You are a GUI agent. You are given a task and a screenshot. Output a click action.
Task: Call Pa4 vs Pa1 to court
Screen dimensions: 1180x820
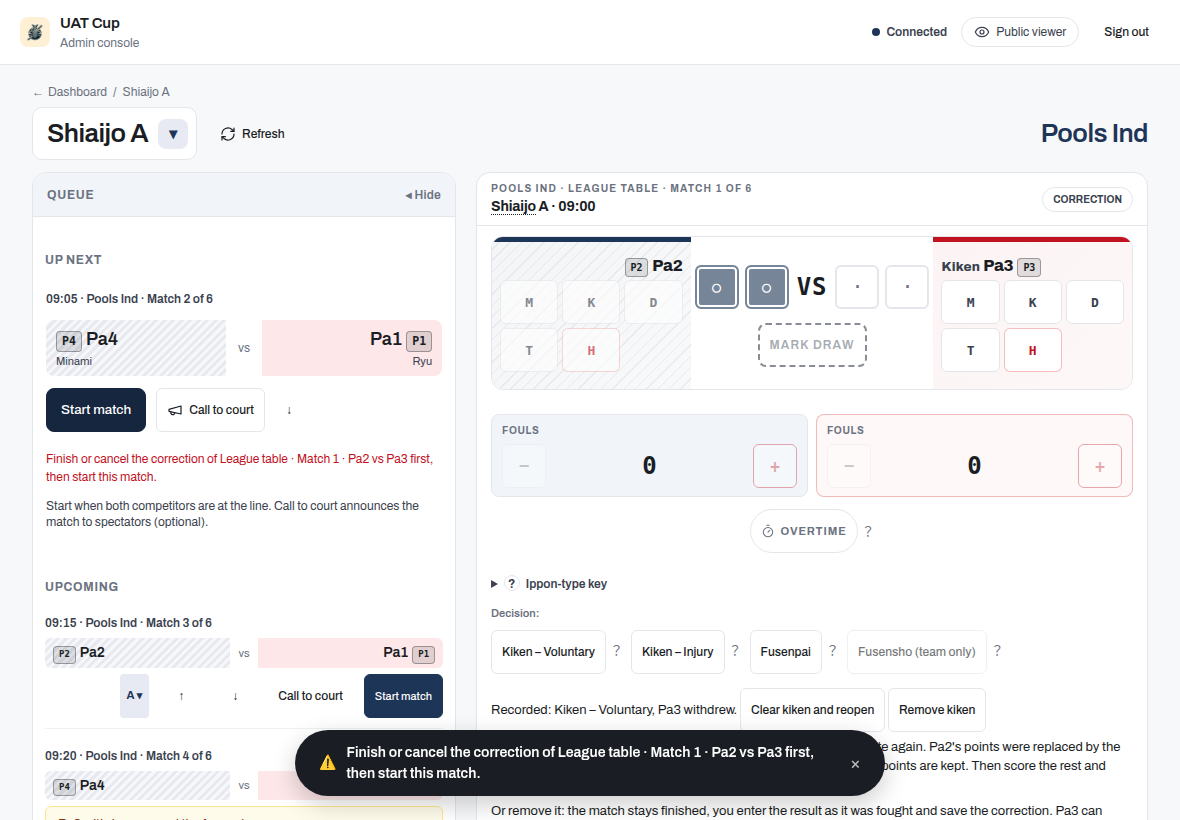(211, 410)
